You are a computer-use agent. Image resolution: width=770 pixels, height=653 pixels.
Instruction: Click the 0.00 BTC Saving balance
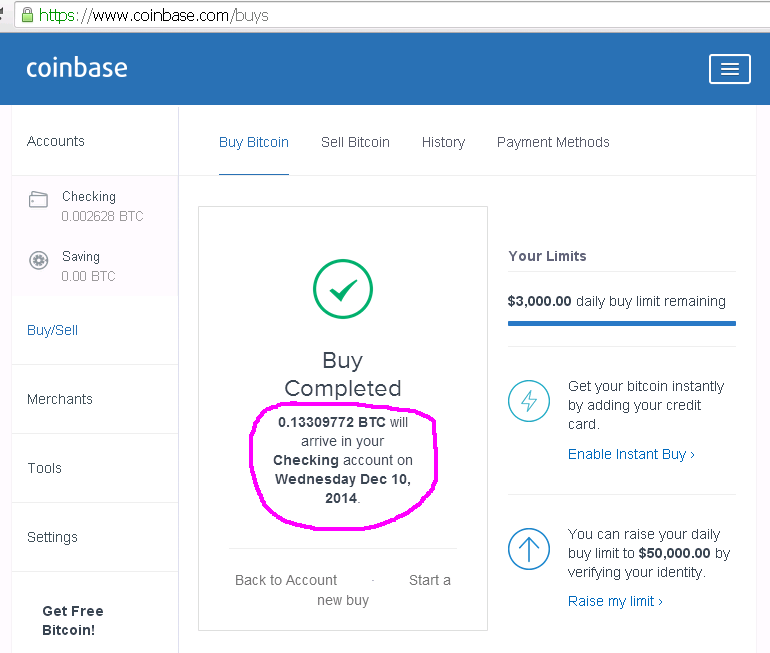(88, 276)
